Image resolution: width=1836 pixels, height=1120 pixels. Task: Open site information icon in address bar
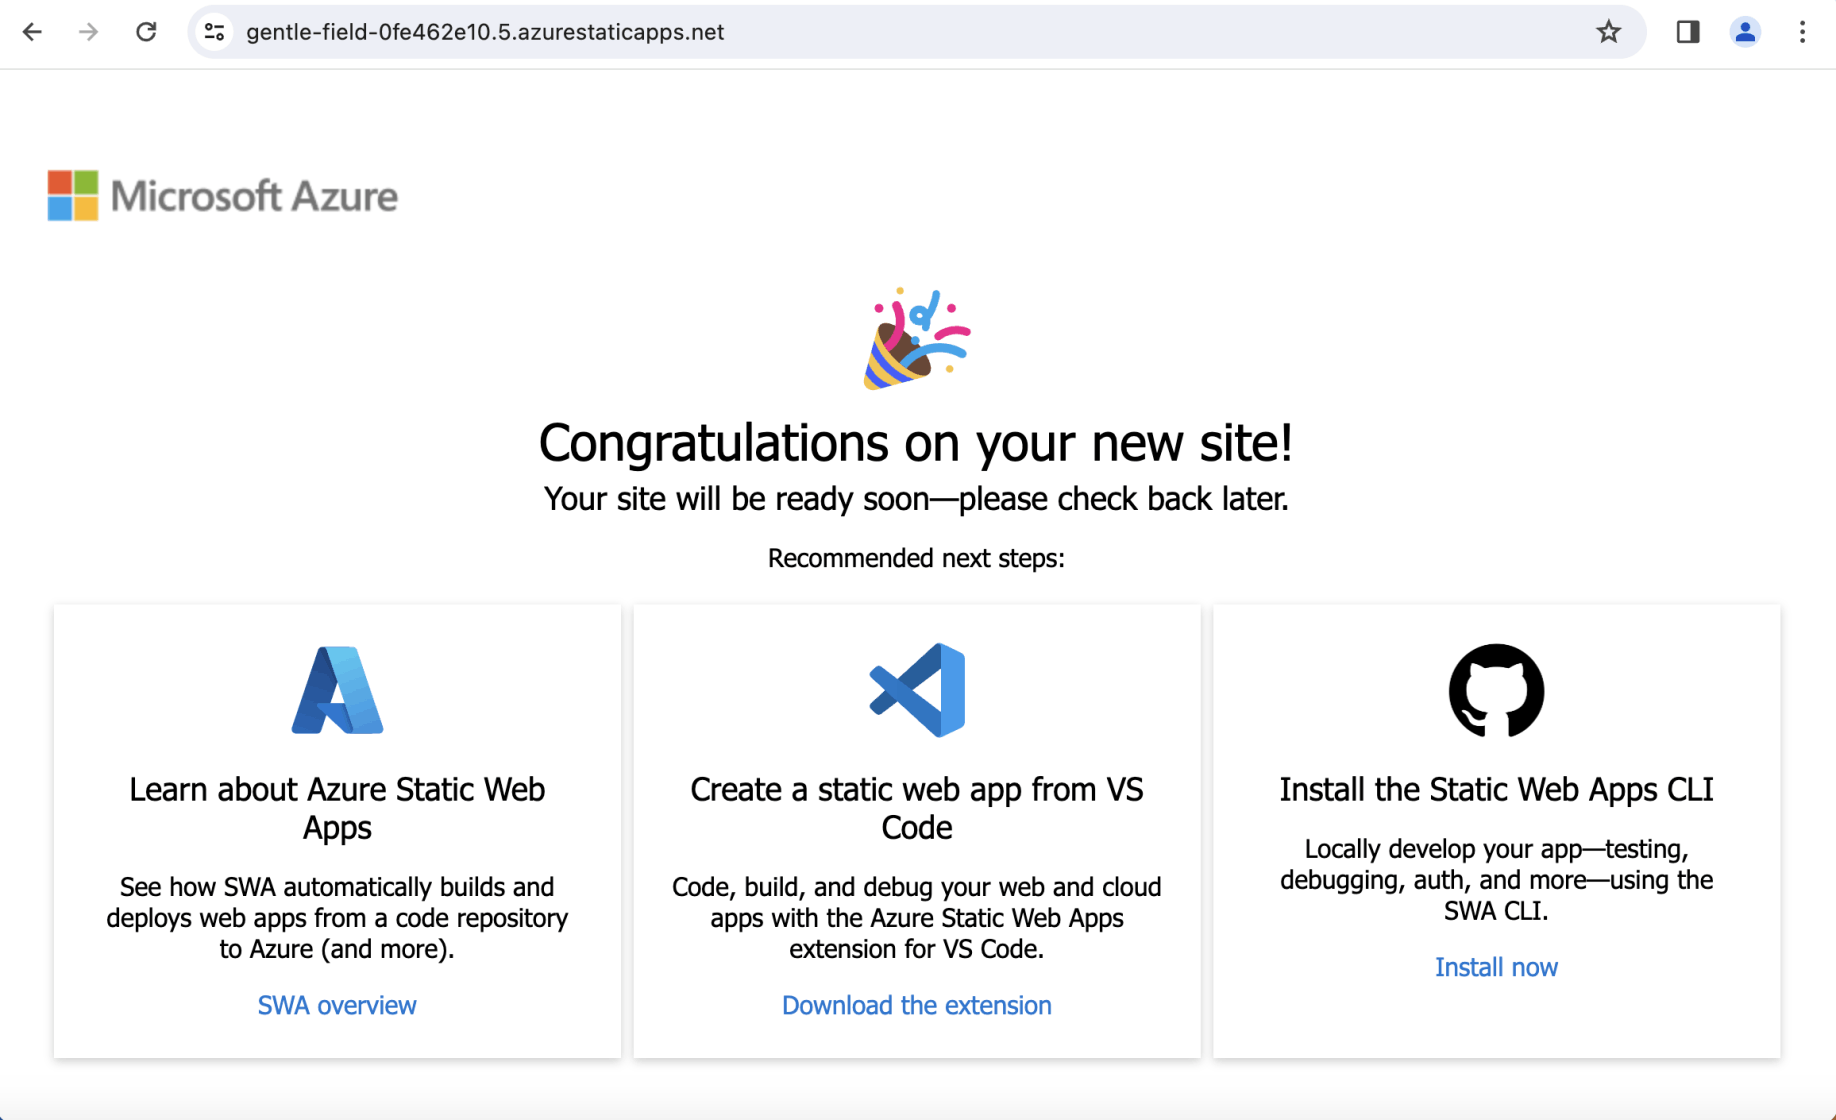click(214, 32)
